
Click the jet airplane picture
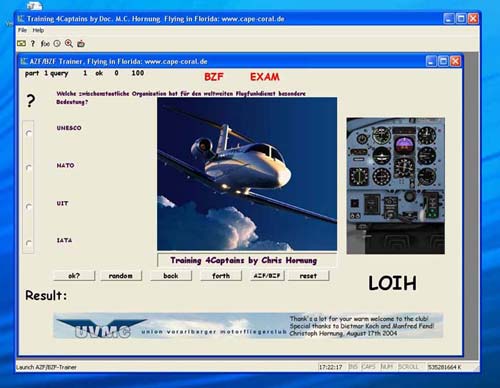coord(247,174)
